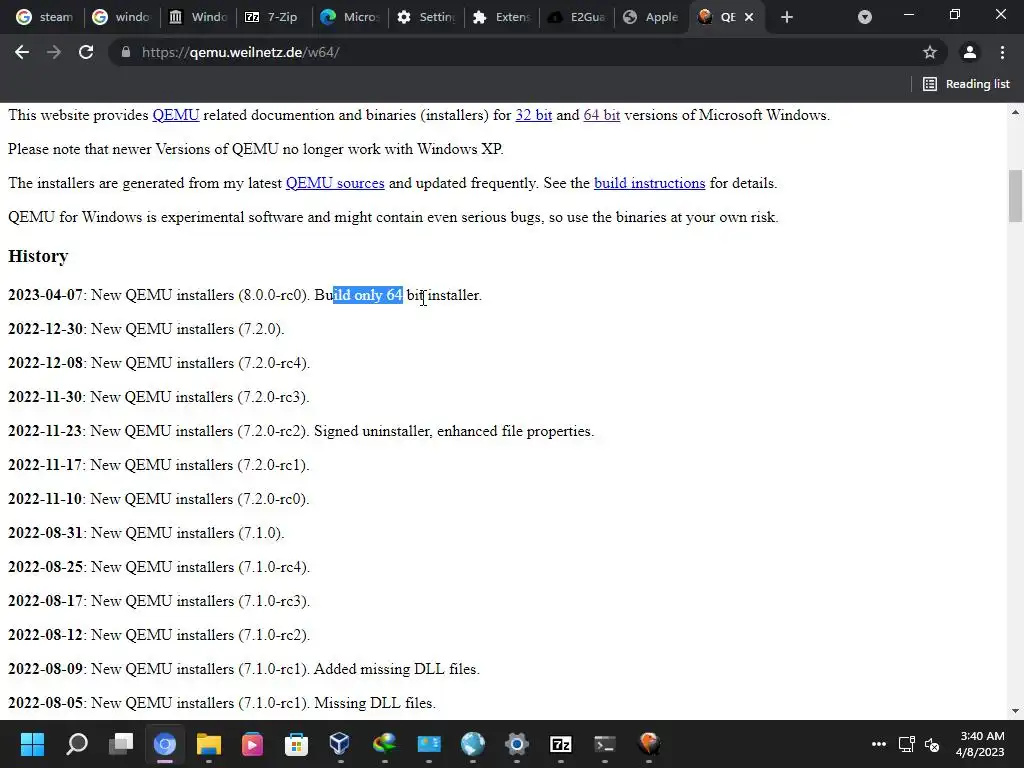Image resolution: width=1024 pixels, height=768 pixels.
Task: Show hidden tray icons overflow
Action: pos(879,744)
